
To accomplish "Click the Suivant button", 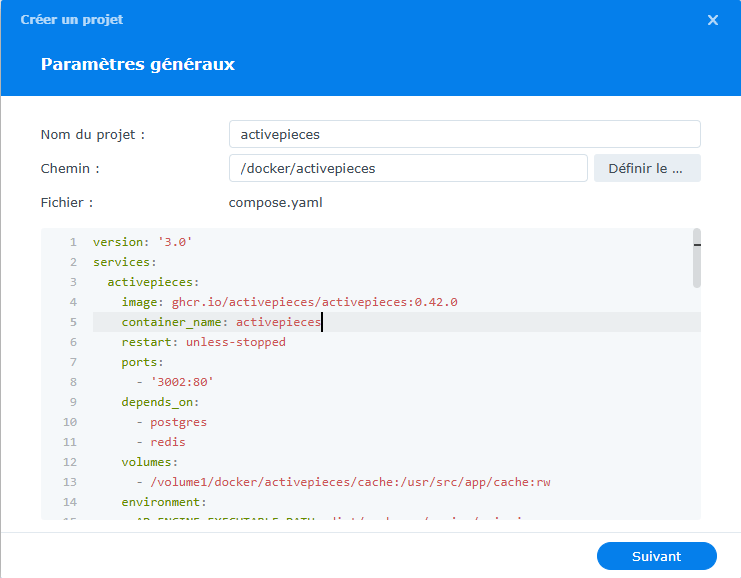I will click(656, 556).
